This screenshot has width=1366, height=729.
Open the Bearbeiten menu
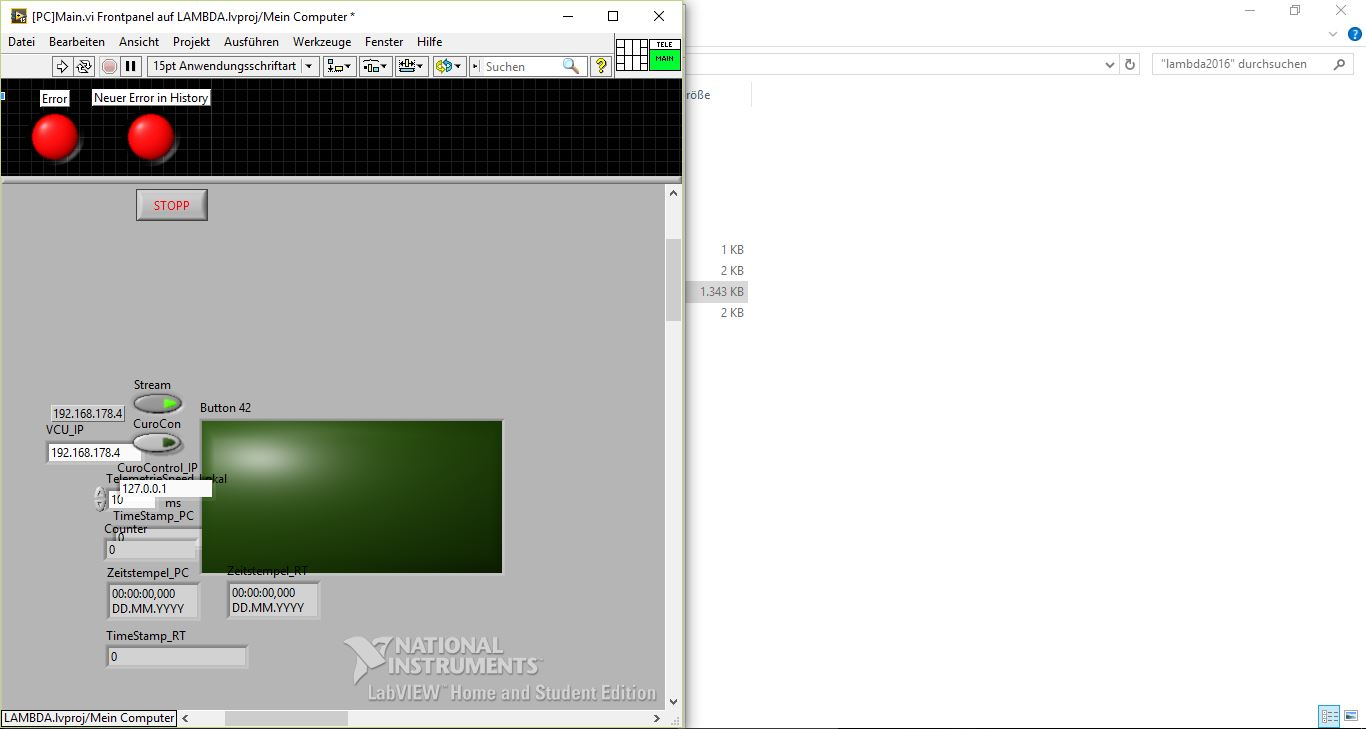pos(77,42)
